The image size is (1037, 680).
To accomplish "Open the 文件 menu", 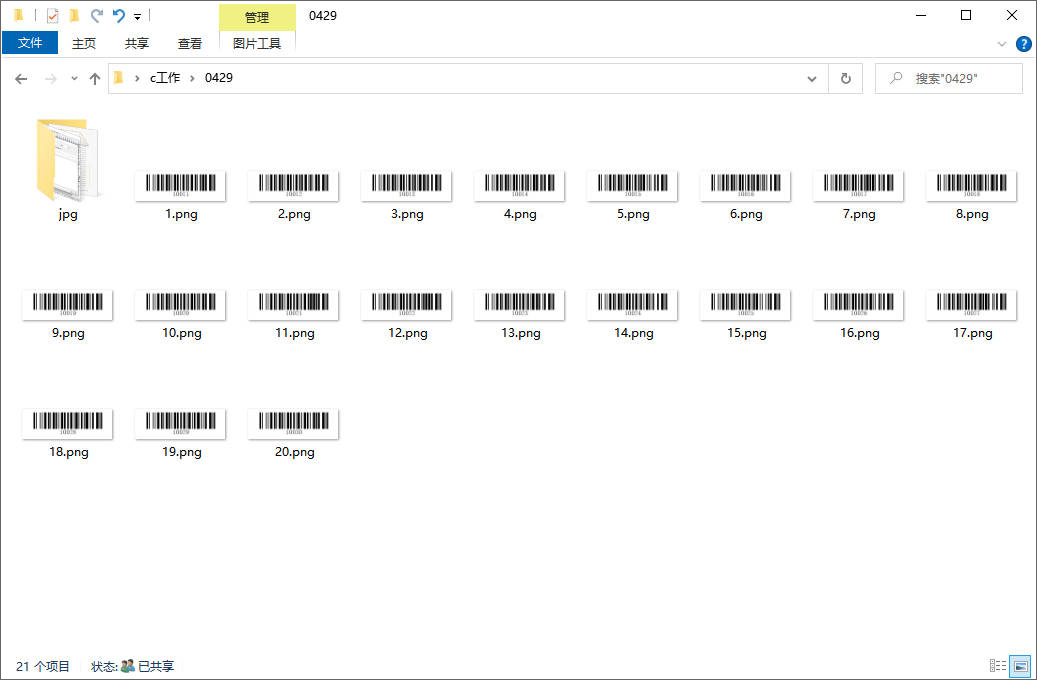I will (30, 43).
